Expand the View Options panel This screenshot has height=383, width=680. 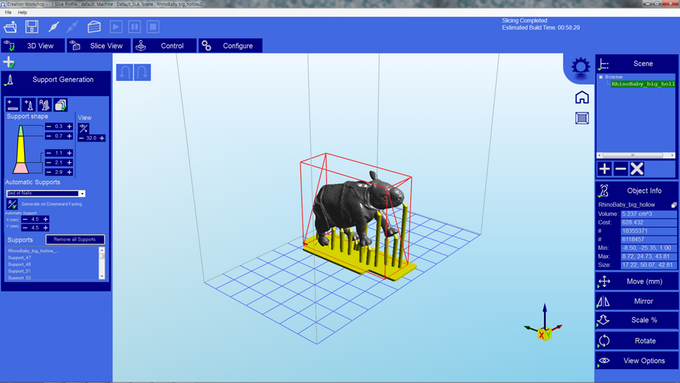point(636,361)
